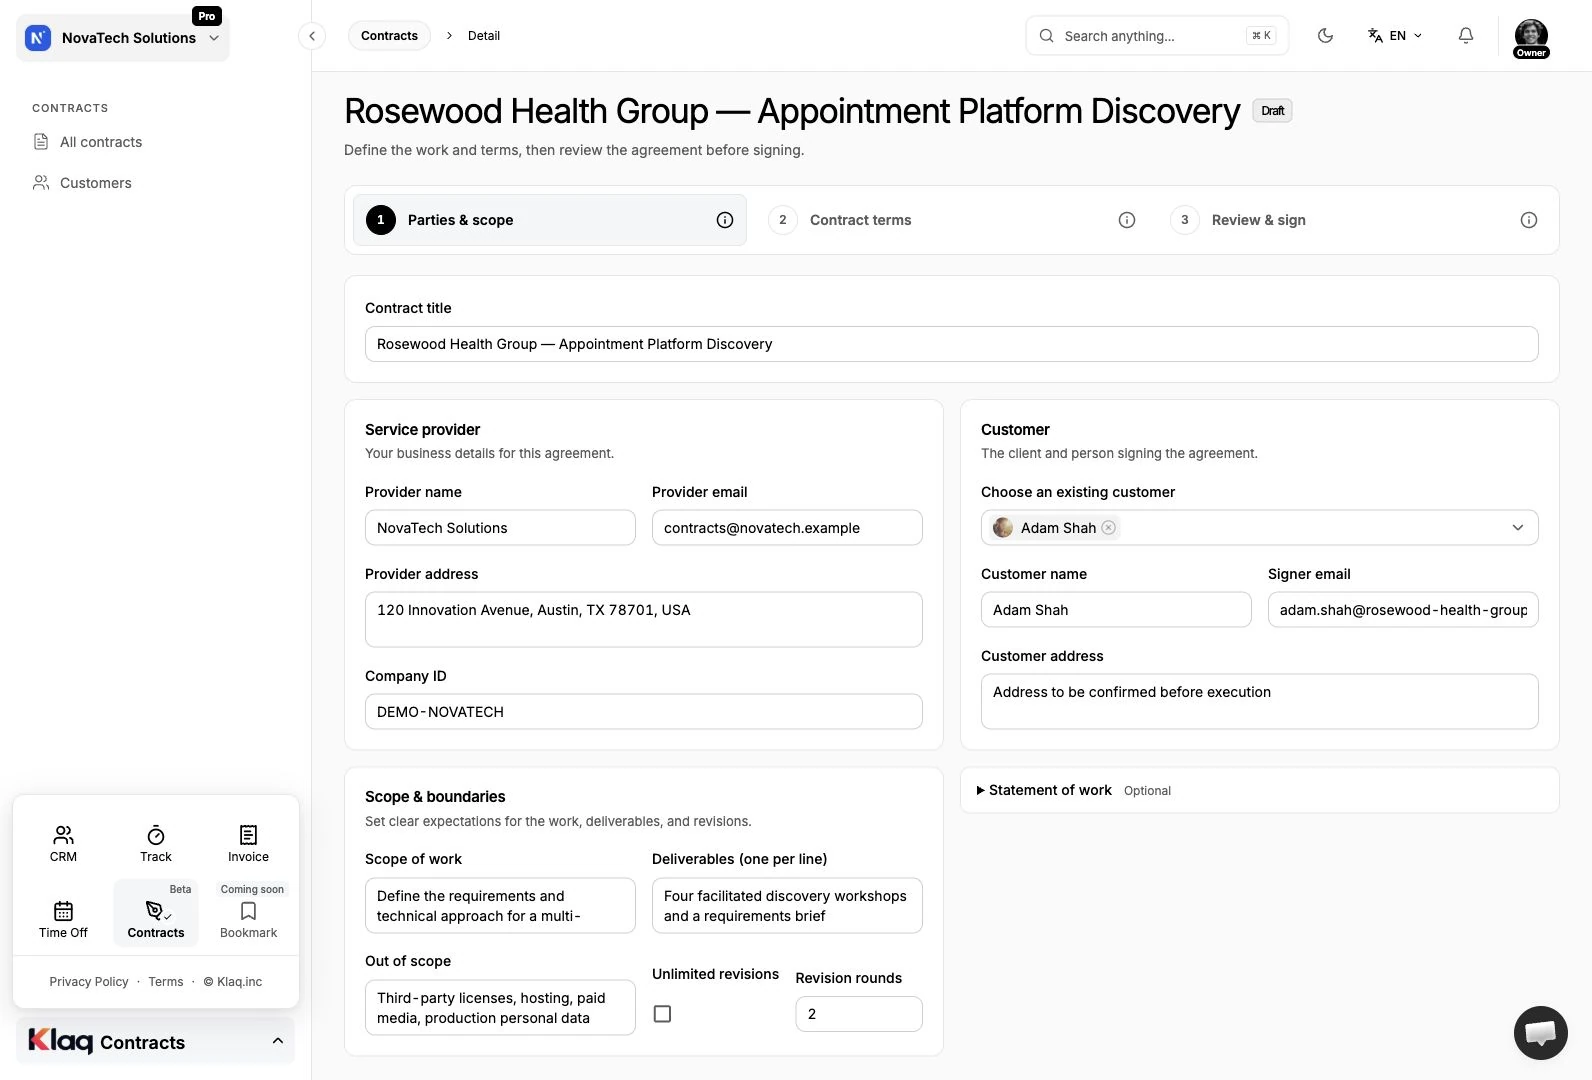Viewport: 1592px width, 1080px height.
Task: Open Klaq.inc footer link
Action: 233,982
